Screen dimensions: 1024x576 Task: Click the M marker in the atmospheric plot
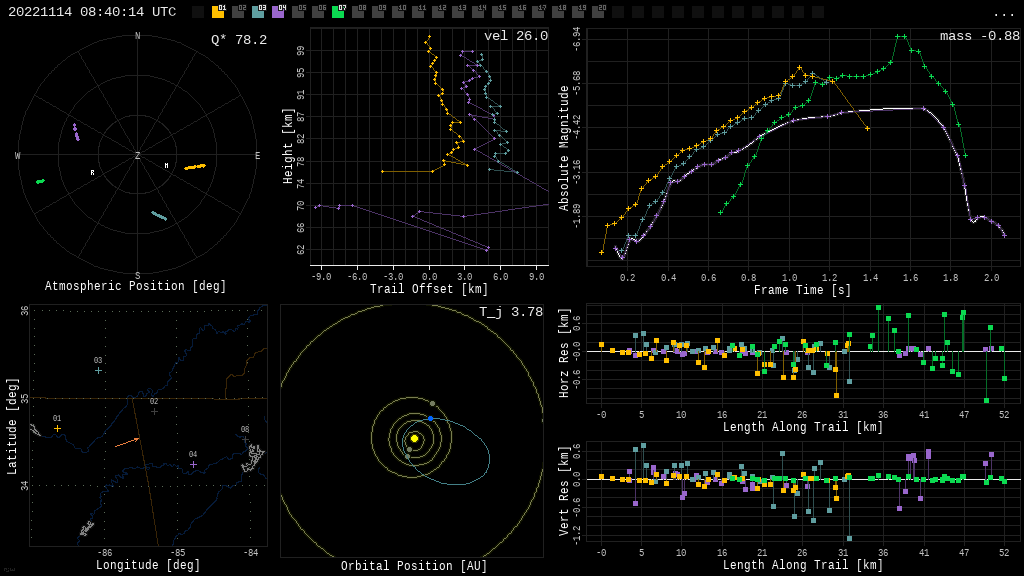point(166,166)
